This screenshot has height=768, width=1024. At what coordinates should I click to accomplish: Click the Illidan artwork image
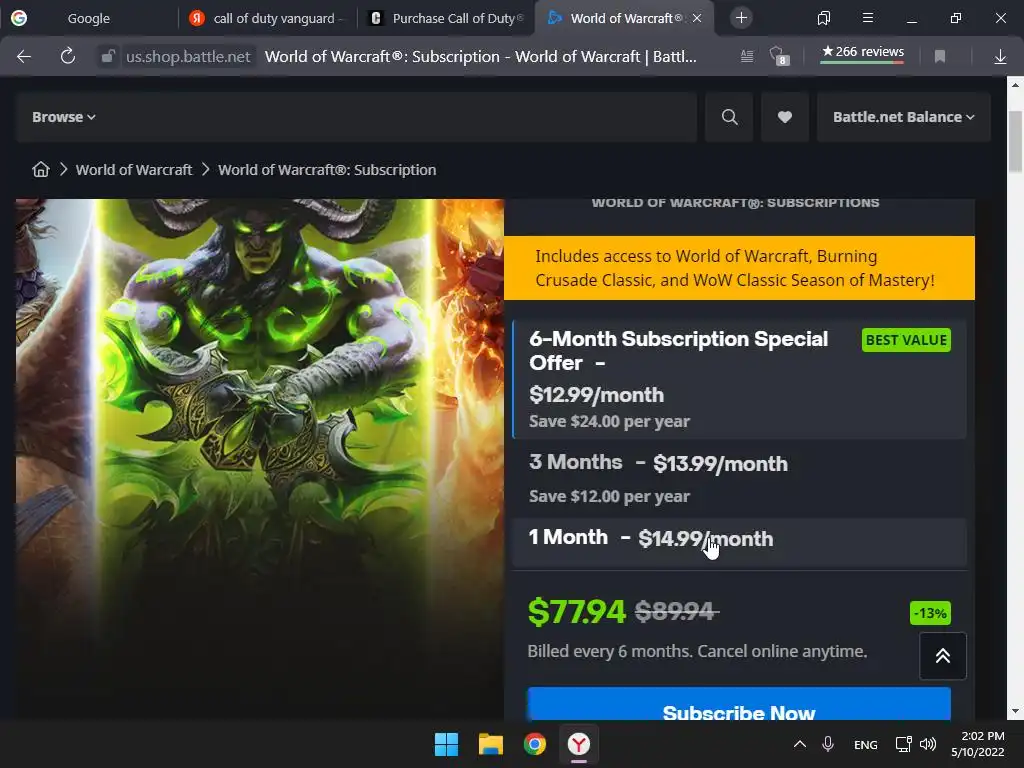[x=260, y=457]
